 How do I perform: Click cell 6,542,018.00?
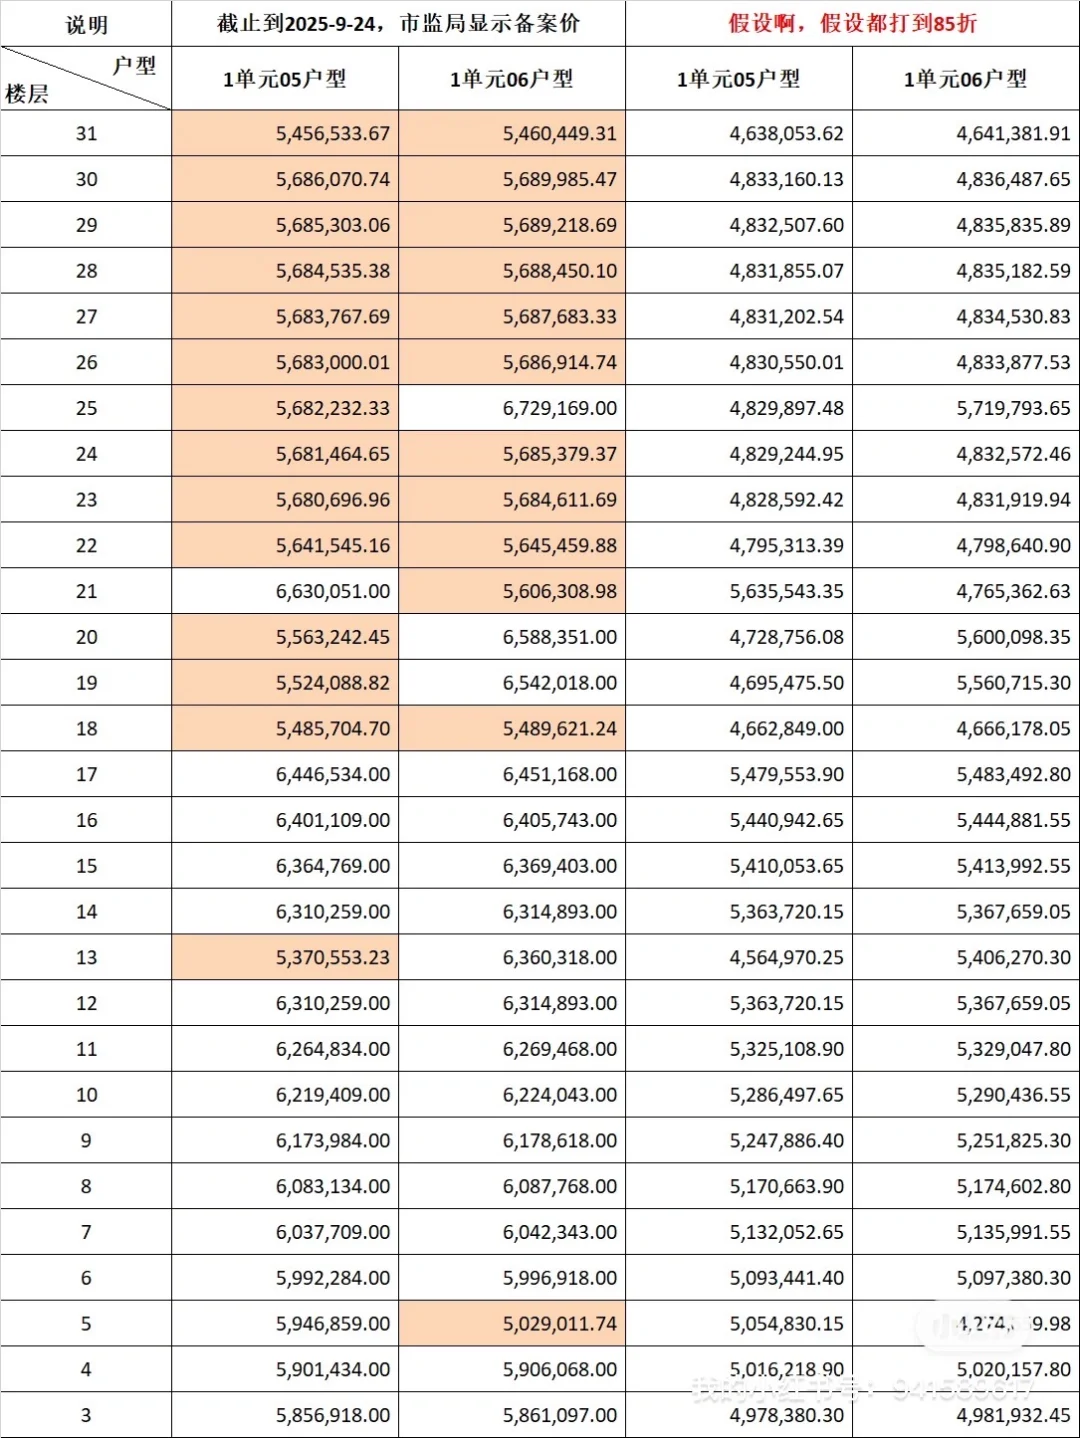(x=512, y=683)
